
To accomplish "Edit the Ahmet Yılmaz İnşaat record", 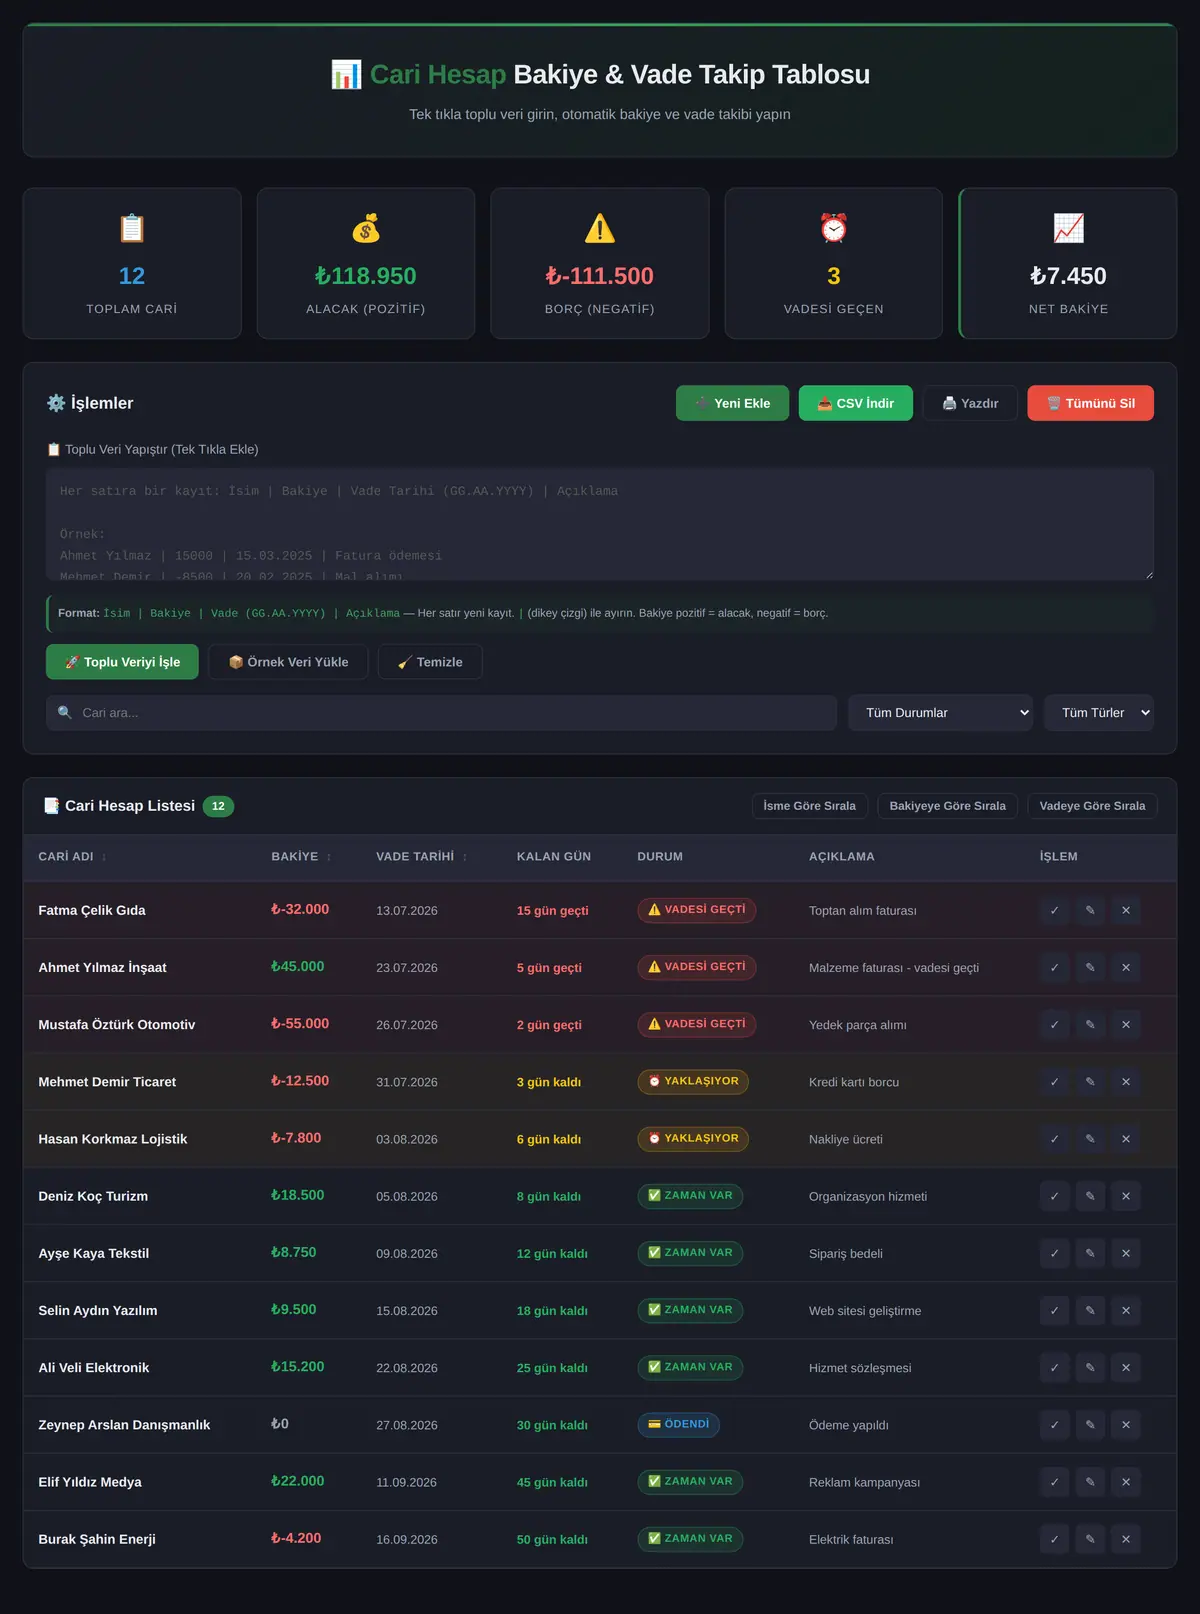I will click(x=1090, y=967).
